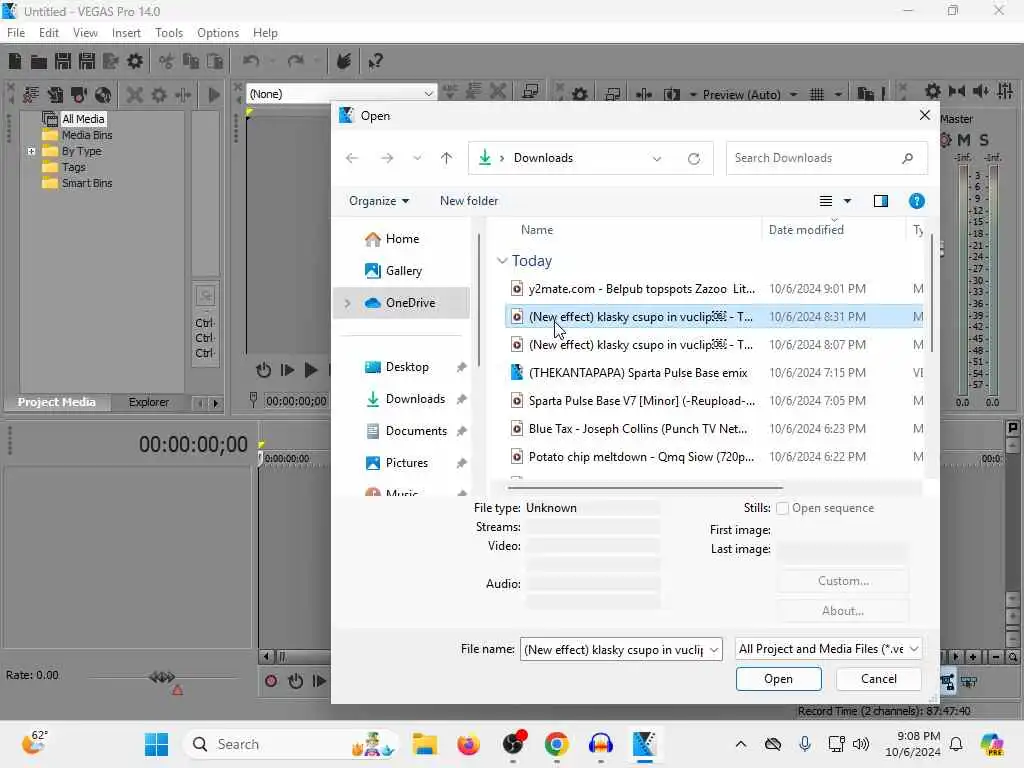
Task: Click the Up one level arrow in Open dialog
Action: 446,158
